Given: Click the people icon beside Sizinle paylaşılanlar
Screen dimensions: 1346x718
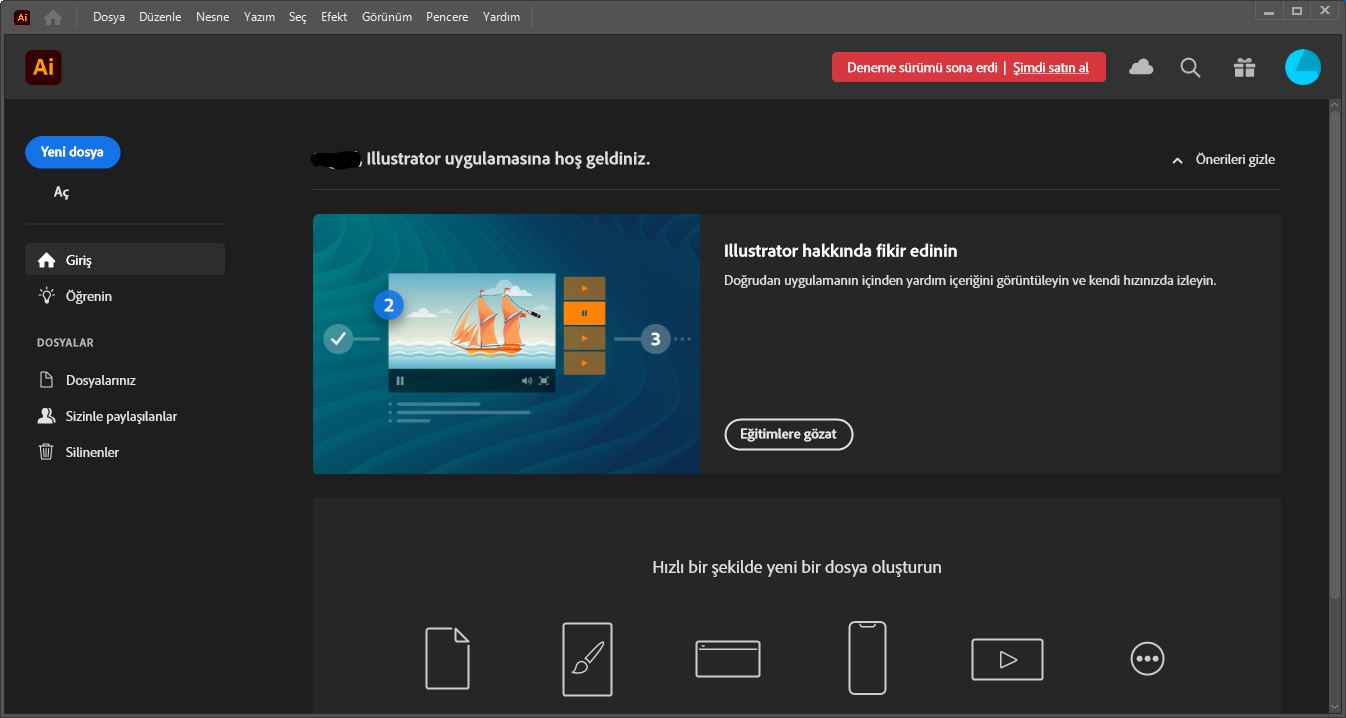Looking at the screenshot, I should (x=46, y=416).
